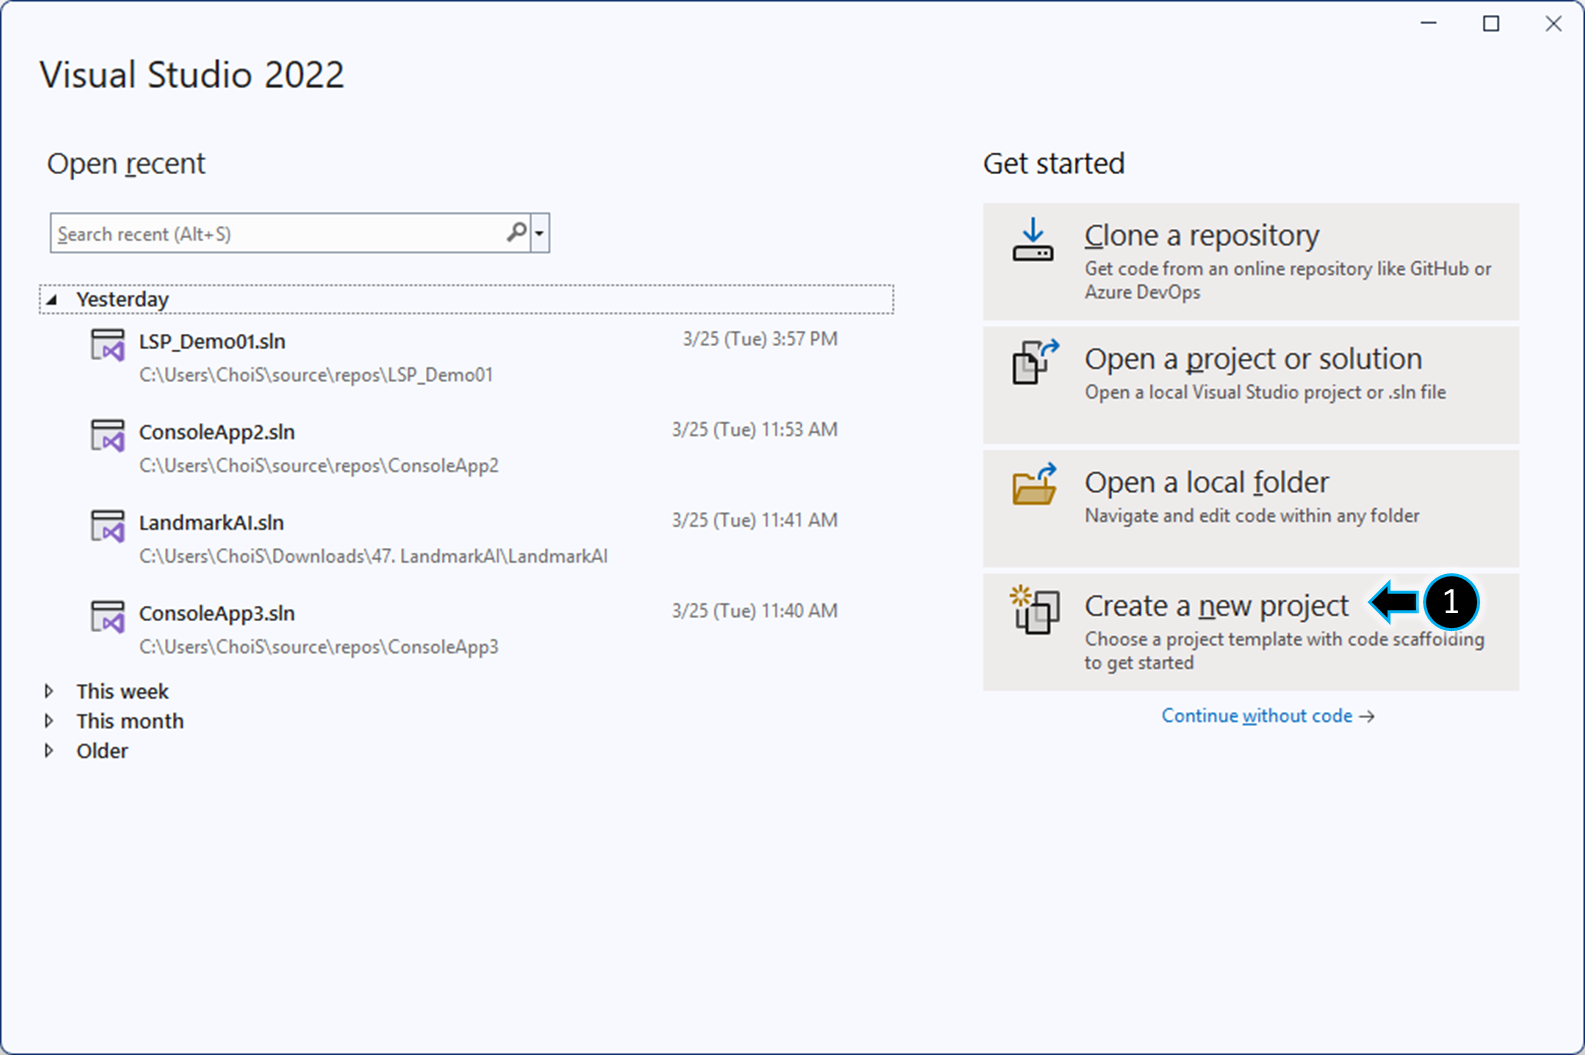Click the 3/25 (Tue) 11:41 AM timestamp
Screen dimensions: 1585x1055
[x=755, y=520]
